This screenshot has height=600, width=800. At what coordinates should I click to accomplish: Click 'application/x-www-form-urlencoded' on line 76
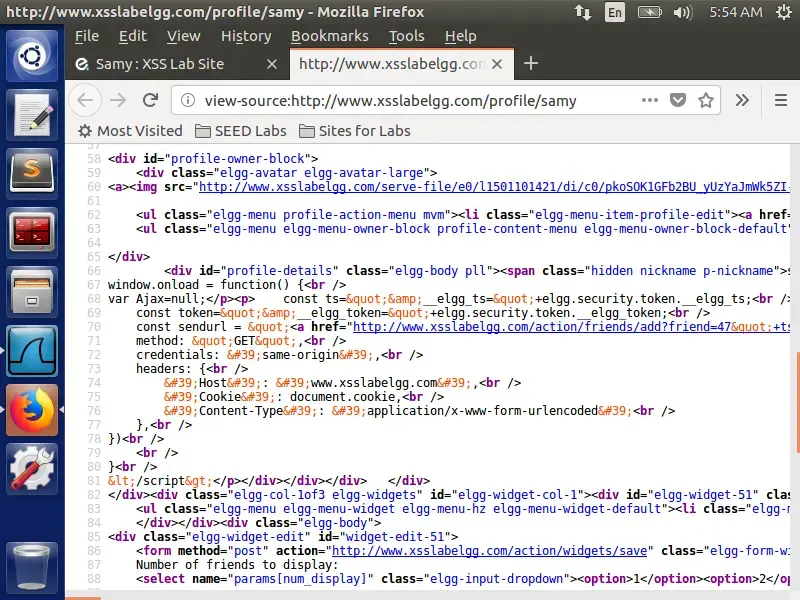pyautogui.click(x=482, y=411)
